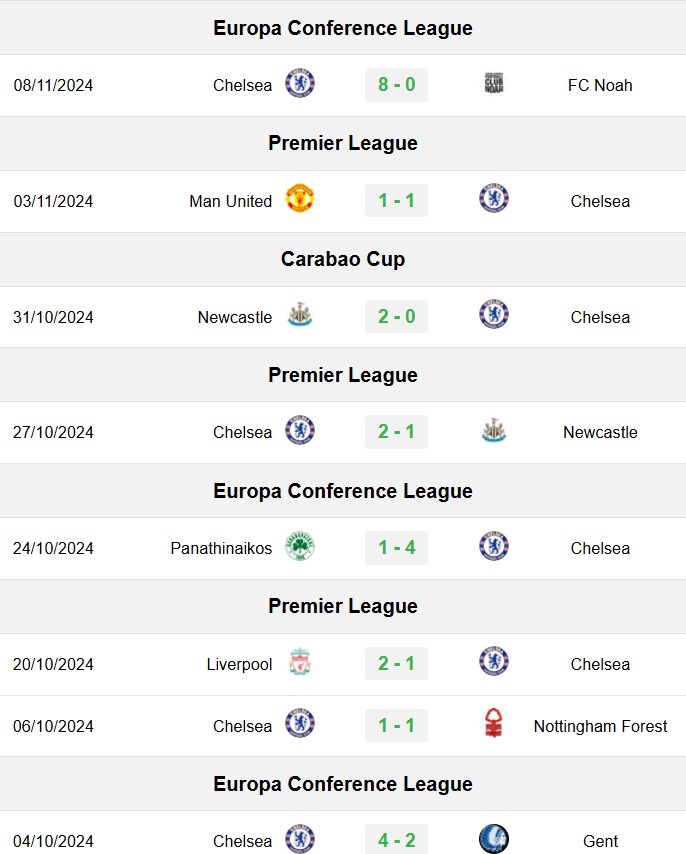Image resolution: width=686 pixels, height=854 pixels.
Task: Click the Man United team name
Action: point(230,202)
